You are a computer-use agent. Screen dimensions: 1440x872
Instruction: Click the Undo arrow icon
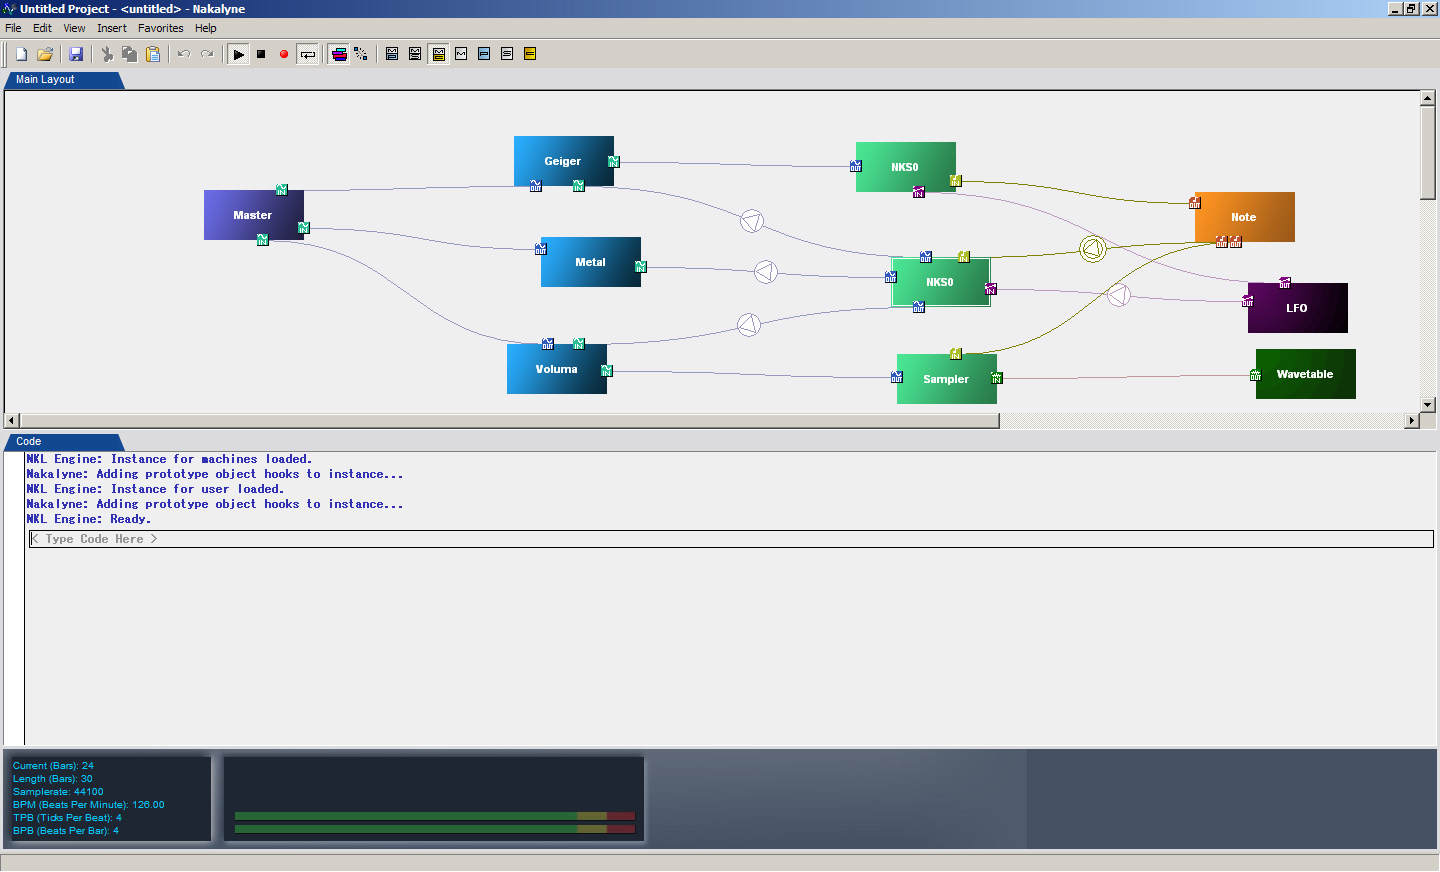184,54
